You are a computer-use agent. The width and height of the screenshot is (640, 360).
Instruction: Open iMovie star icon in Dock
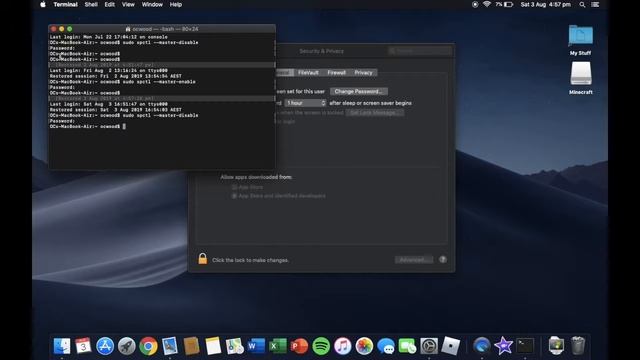click(503, 346)
